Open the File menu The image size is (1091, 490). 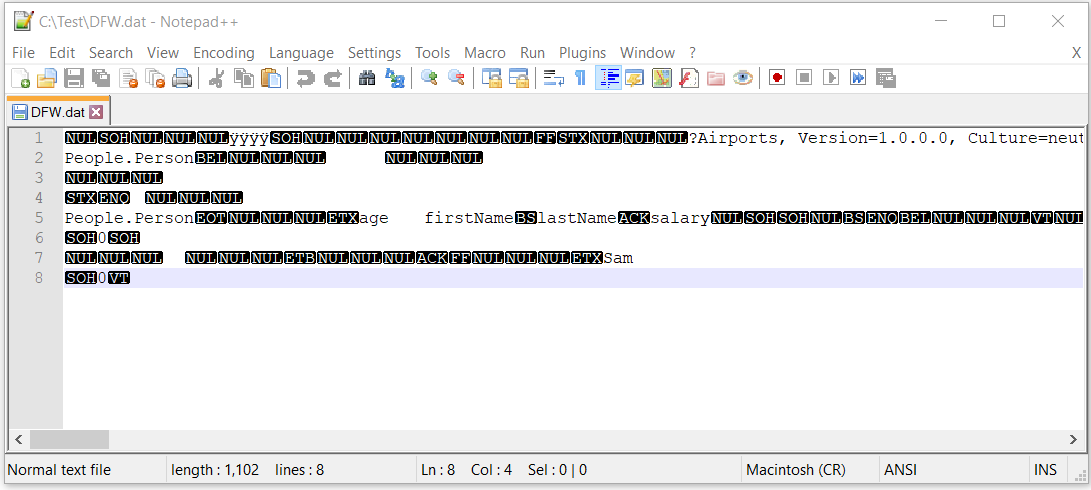click(23, 53)
